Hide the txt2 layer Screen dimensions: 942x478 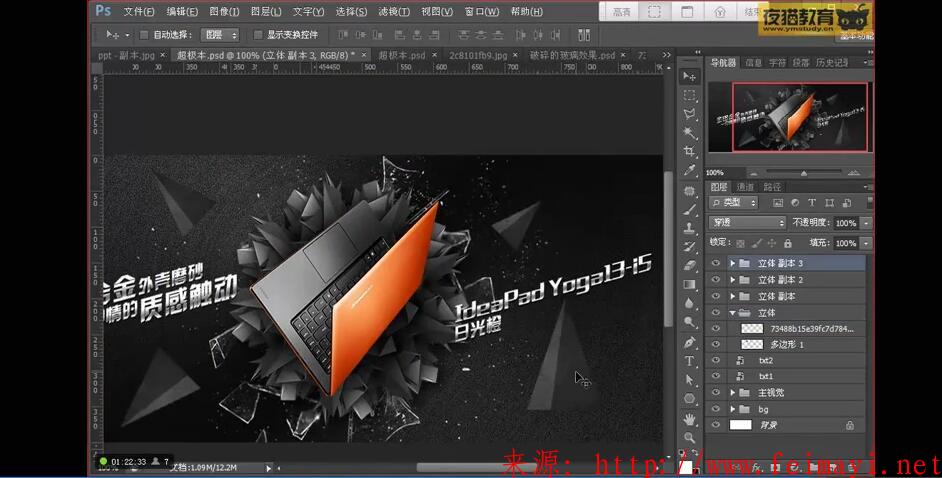[715, 360]
